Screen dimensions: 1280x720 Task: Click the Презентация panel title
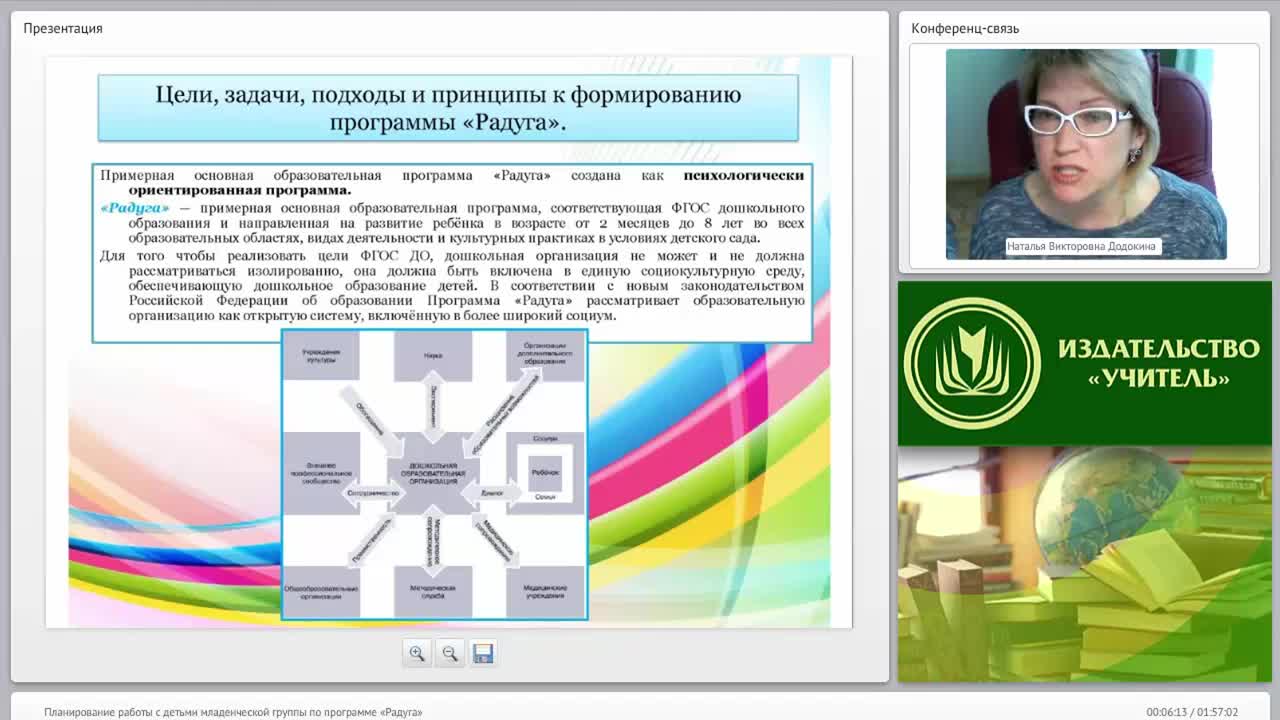[63, 28]
